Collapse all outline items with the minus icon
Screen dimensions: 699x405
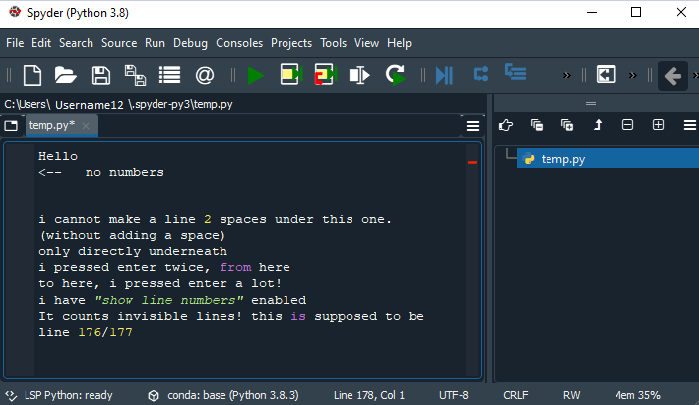coord(627,125)
